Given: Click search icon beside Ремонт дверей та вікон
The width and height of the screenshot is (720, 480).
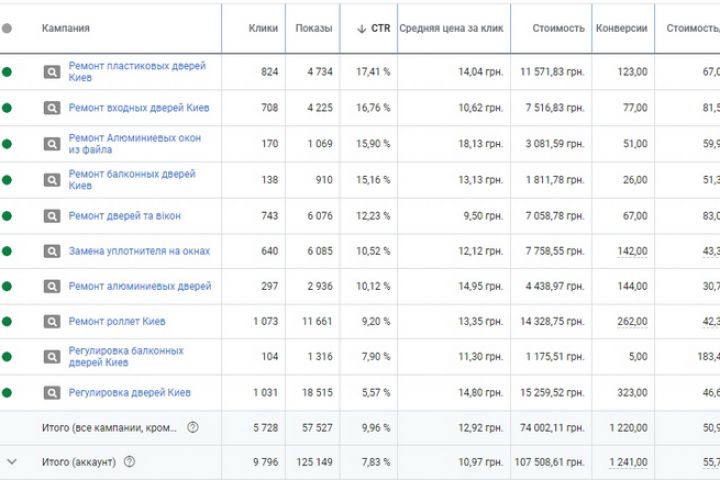Looking at the screenshot, I should click(x=52, y=215).
